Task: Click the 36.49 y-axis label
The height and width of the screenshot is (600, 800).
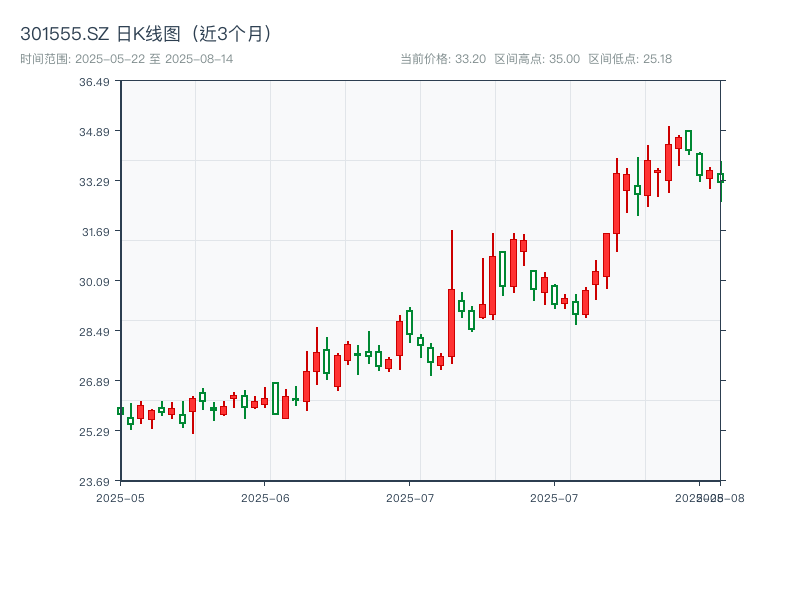Action: tap(96, 83)
